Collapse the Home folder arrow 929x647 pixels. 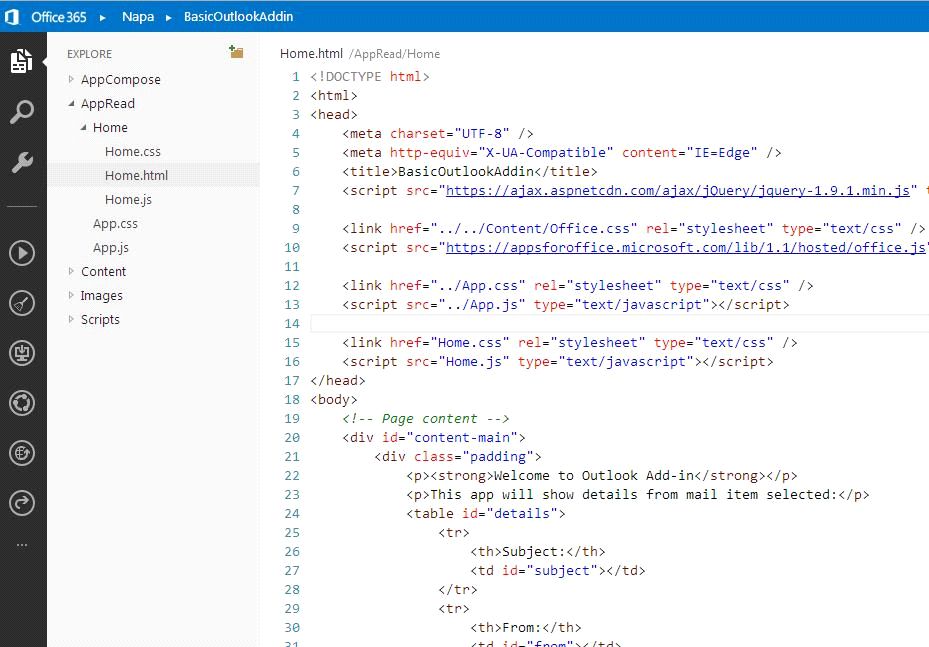[x=84, y=127]
